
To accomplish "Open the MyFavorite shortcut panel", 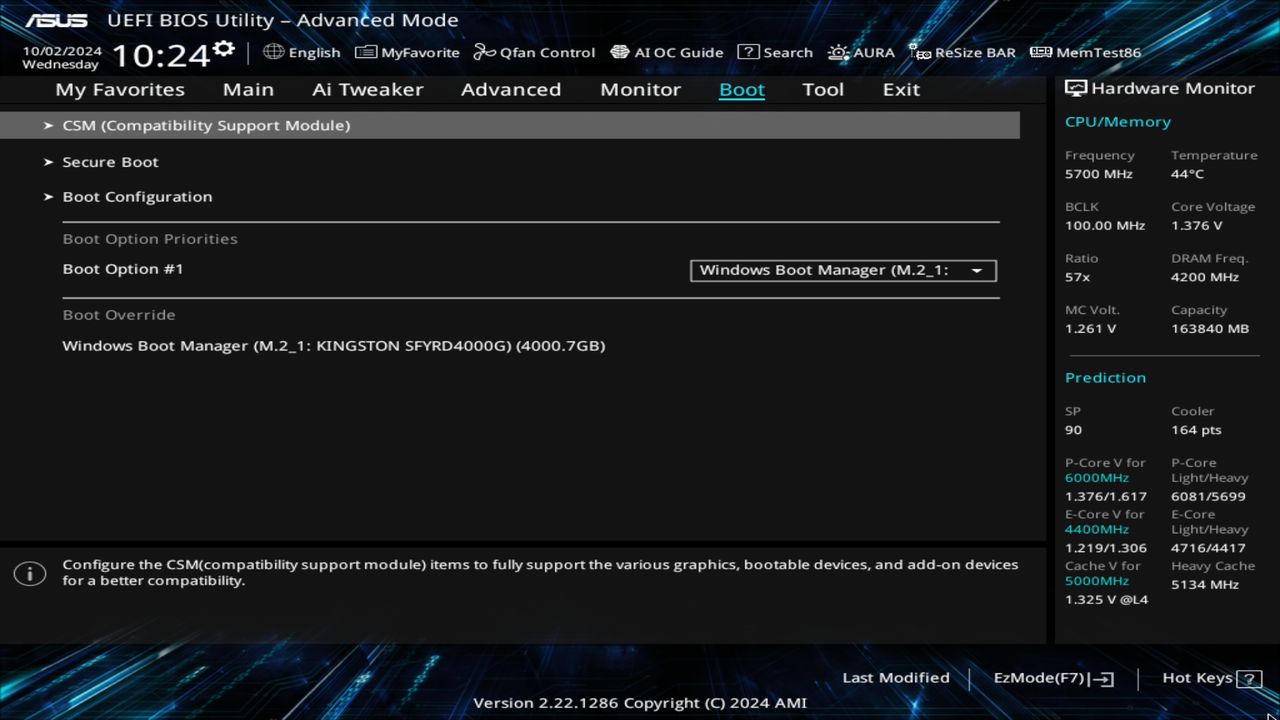I will point(407,52).
